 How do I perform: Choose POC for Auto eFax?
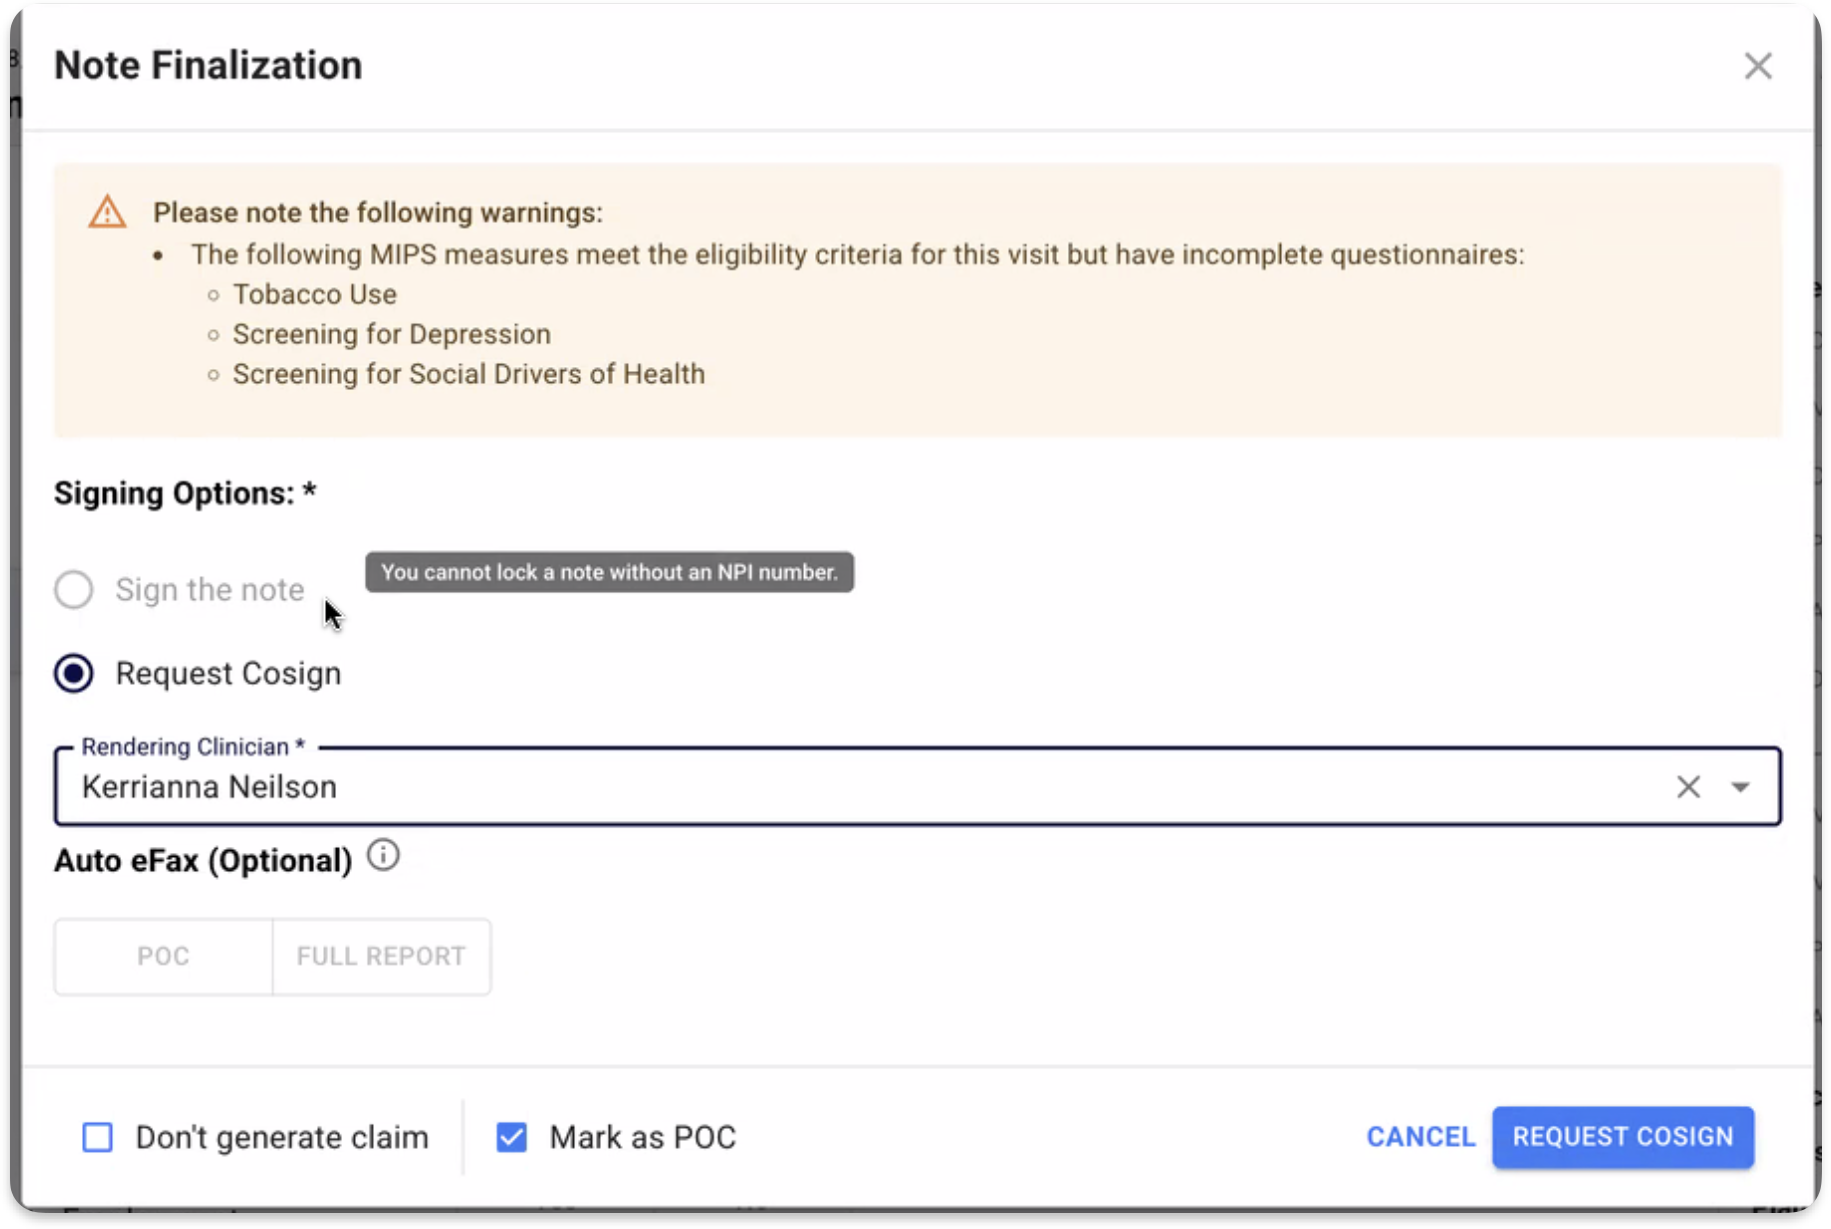tap(163, 957)
